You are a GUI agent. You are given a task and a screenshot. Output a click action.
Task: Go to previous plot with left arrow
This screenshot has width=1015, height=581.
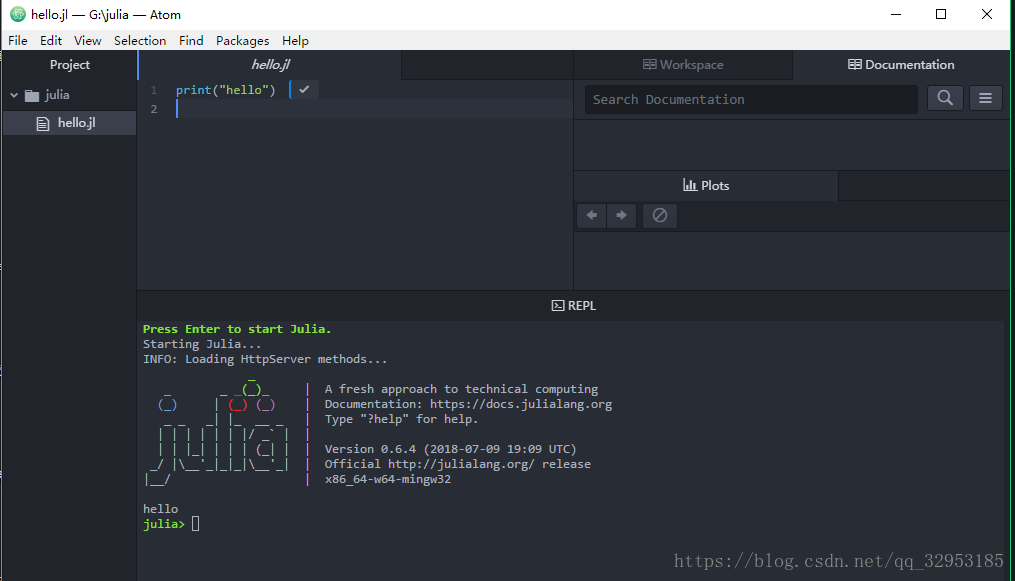[592, 215]
